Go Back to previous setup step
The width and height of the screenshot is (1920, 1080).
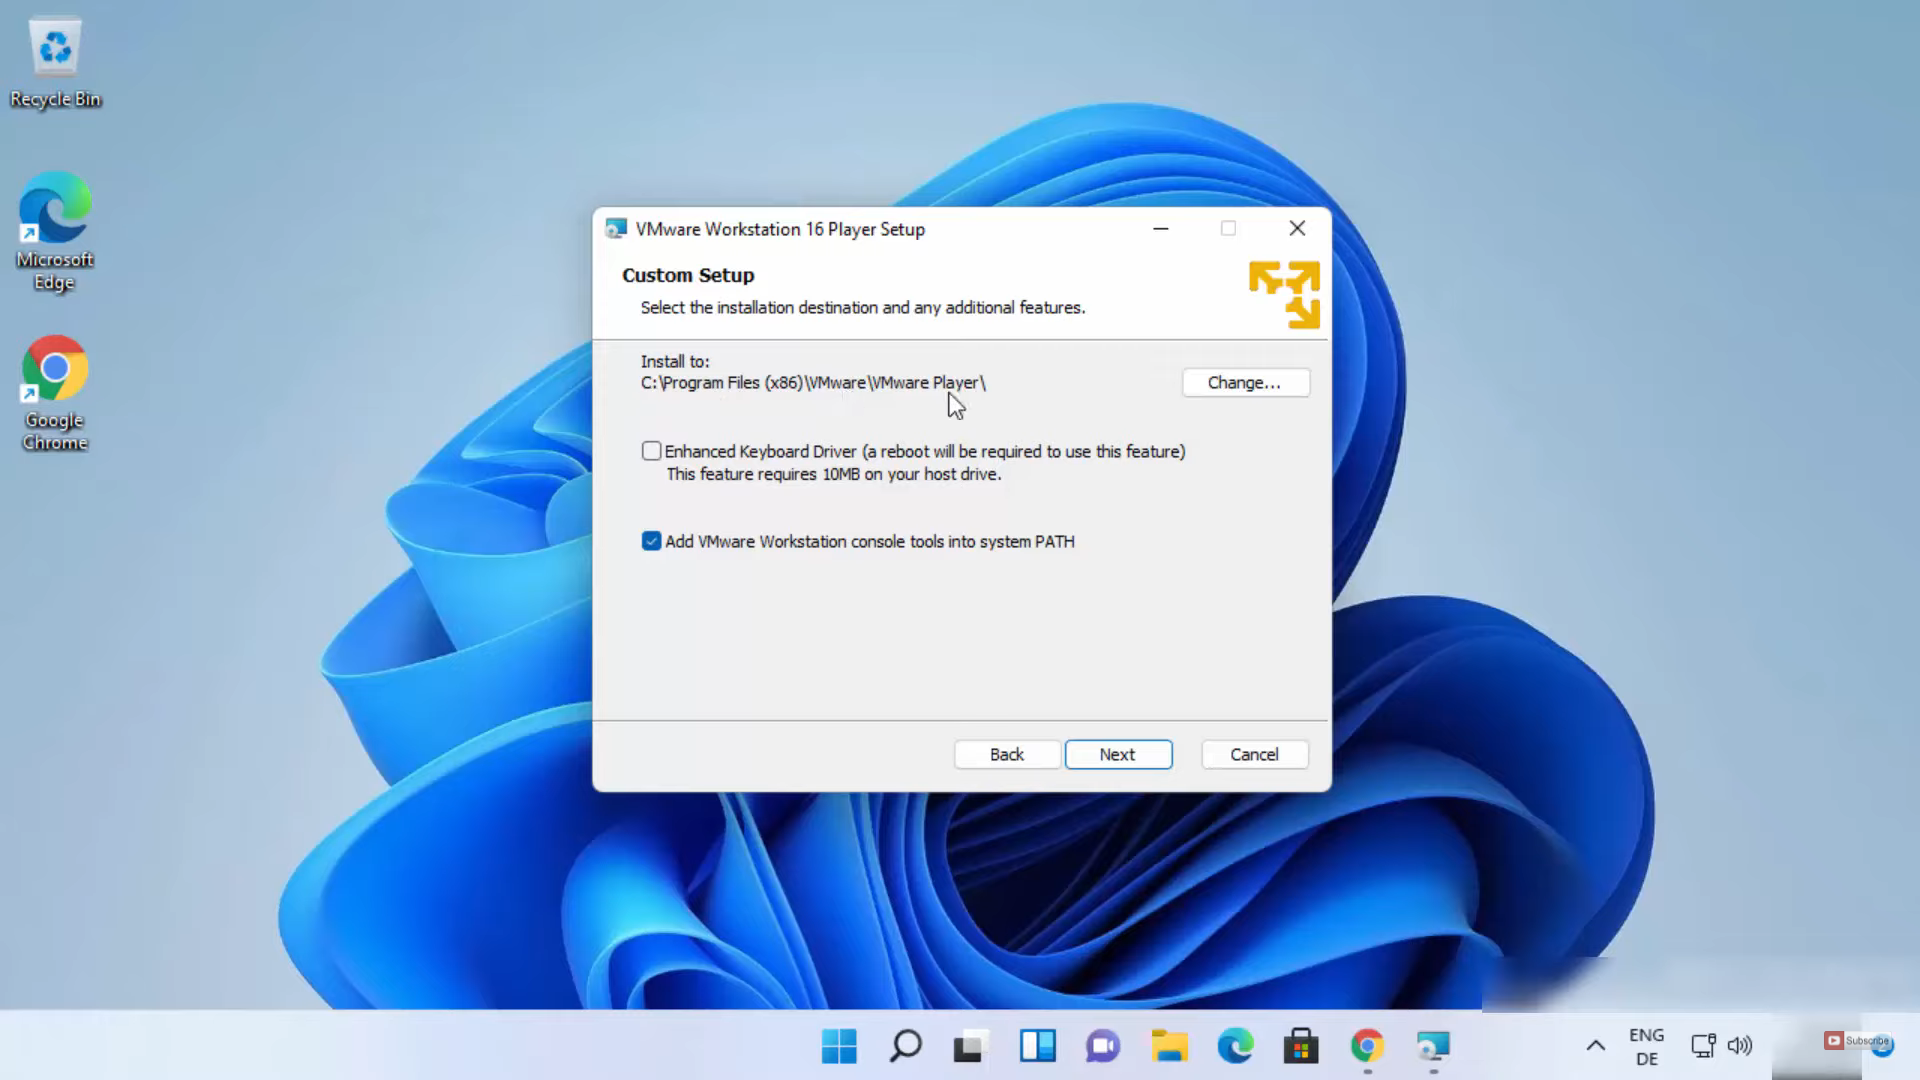[x=1006, y=755]
